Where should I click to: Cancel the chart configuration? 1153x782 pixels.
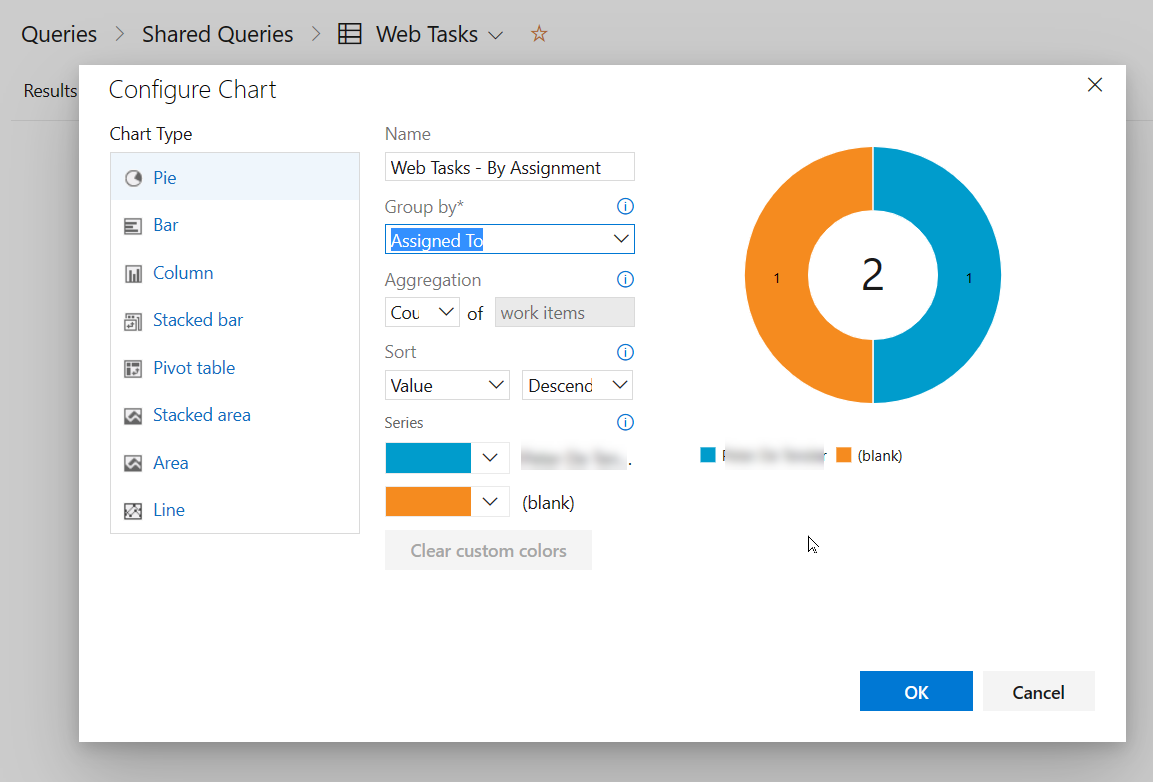point(1038,692)
